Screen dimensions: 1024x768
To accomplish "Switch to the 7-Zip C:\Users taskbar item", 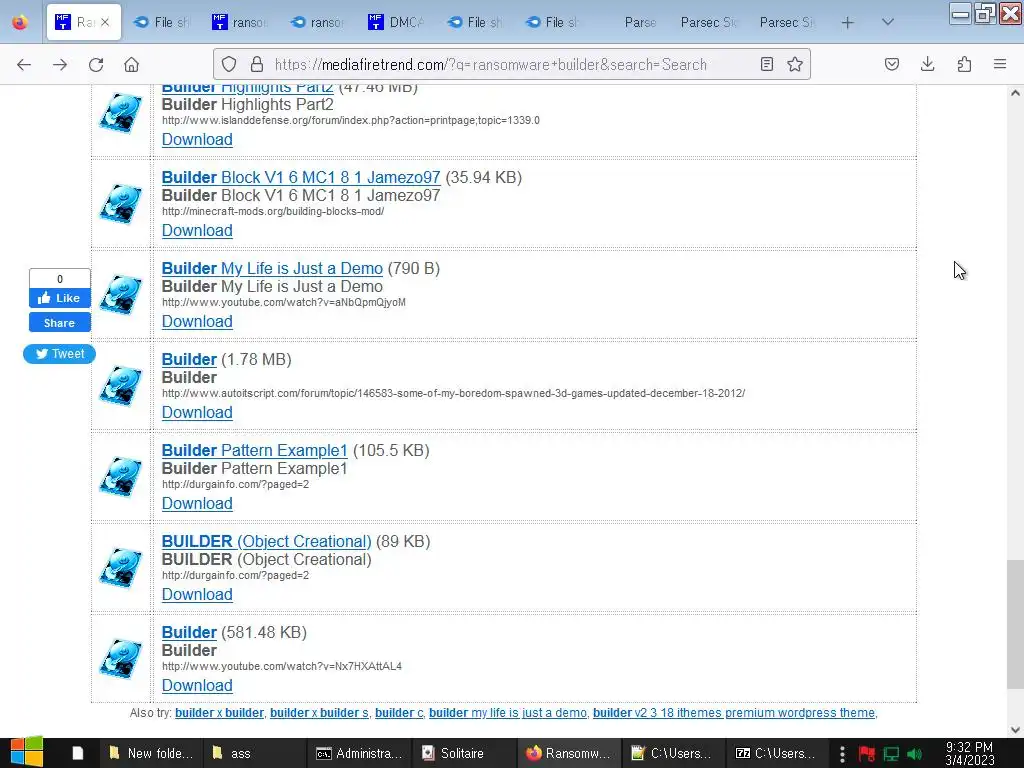I will [x=776, y=753].
